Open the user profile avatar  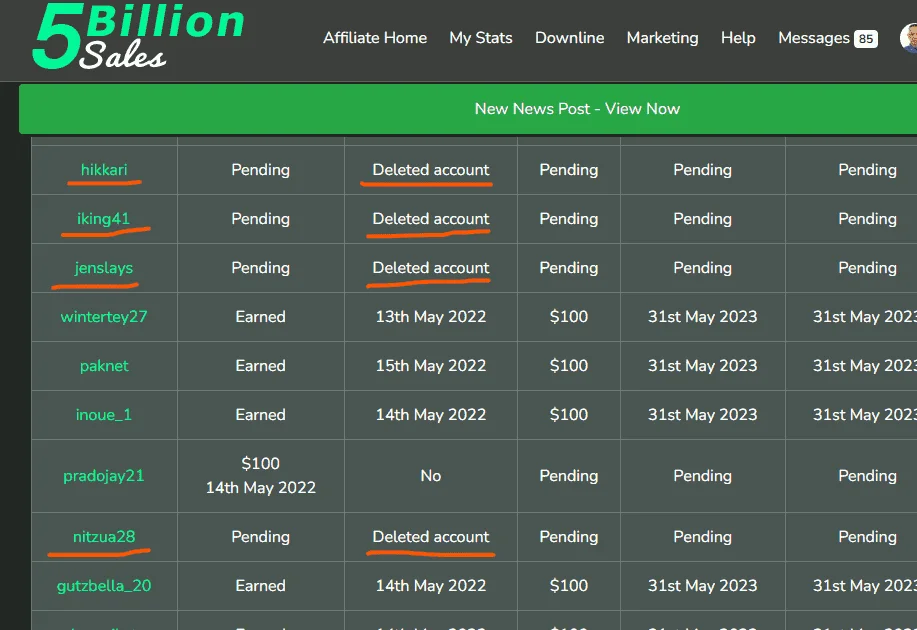click(908, 38)
